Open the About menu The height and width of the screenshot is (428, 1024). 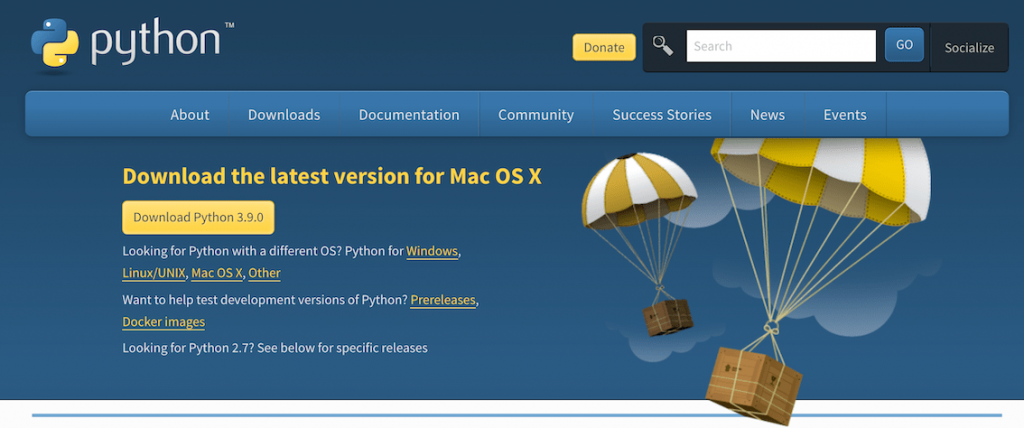pyautogui.click(x=190, y=115)
